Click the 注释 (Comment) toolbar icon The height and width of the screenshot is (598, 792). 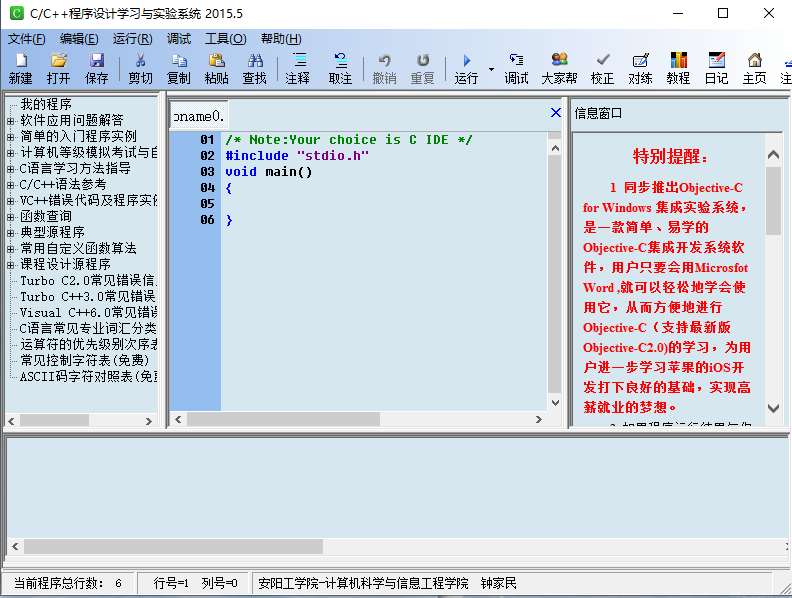click(297, 67)
